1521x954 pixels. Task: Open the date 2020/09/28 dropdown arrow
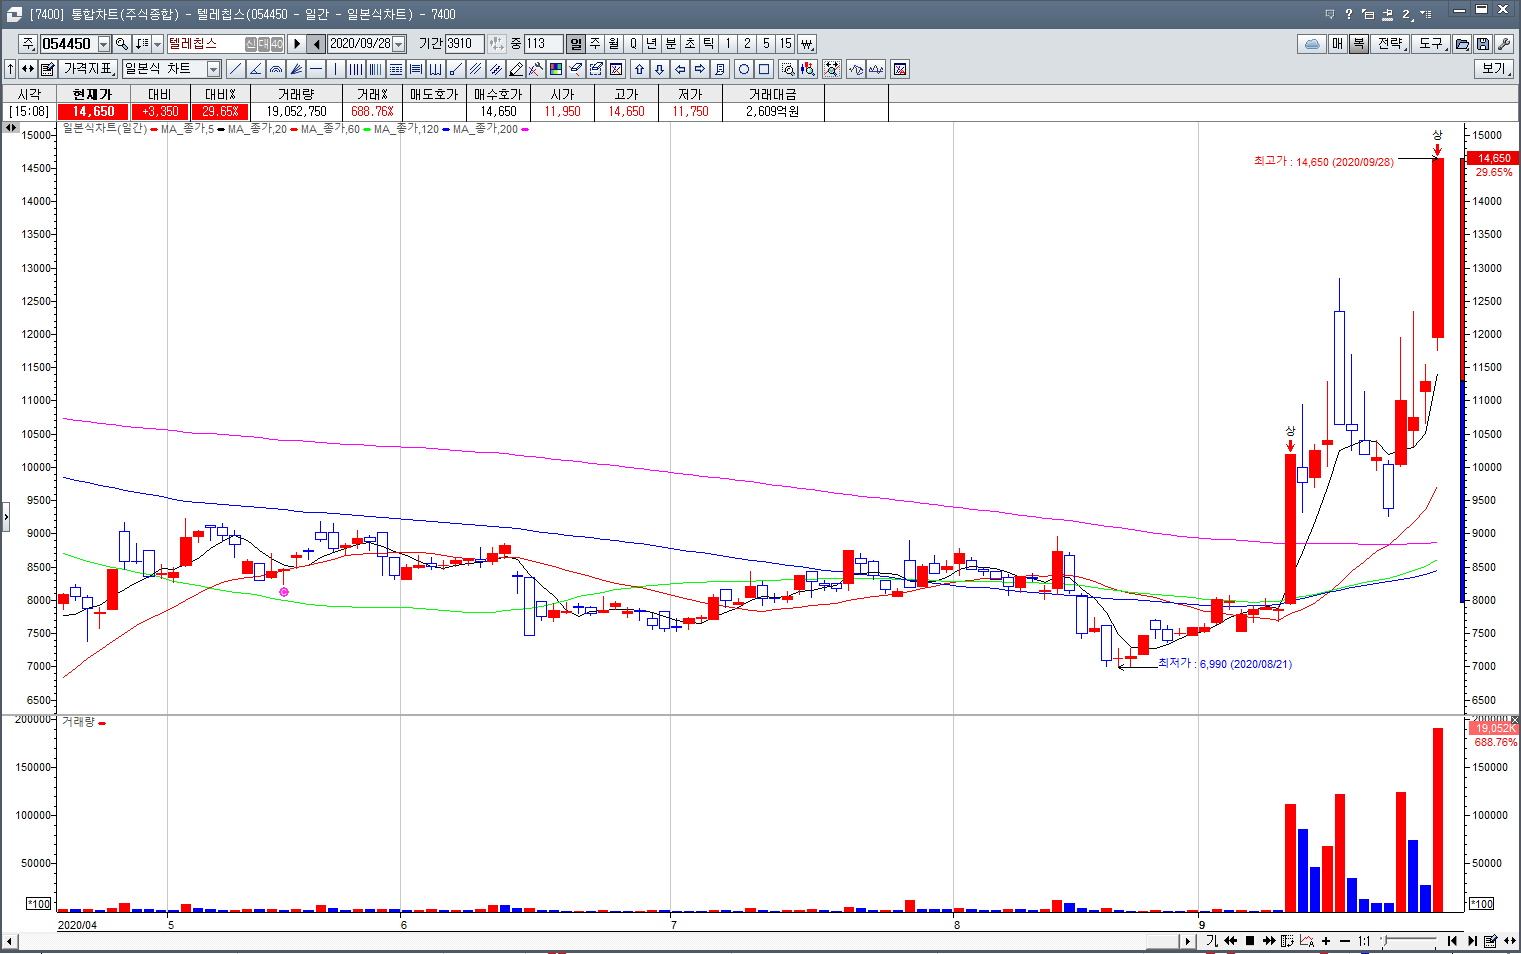coord(399,44)
